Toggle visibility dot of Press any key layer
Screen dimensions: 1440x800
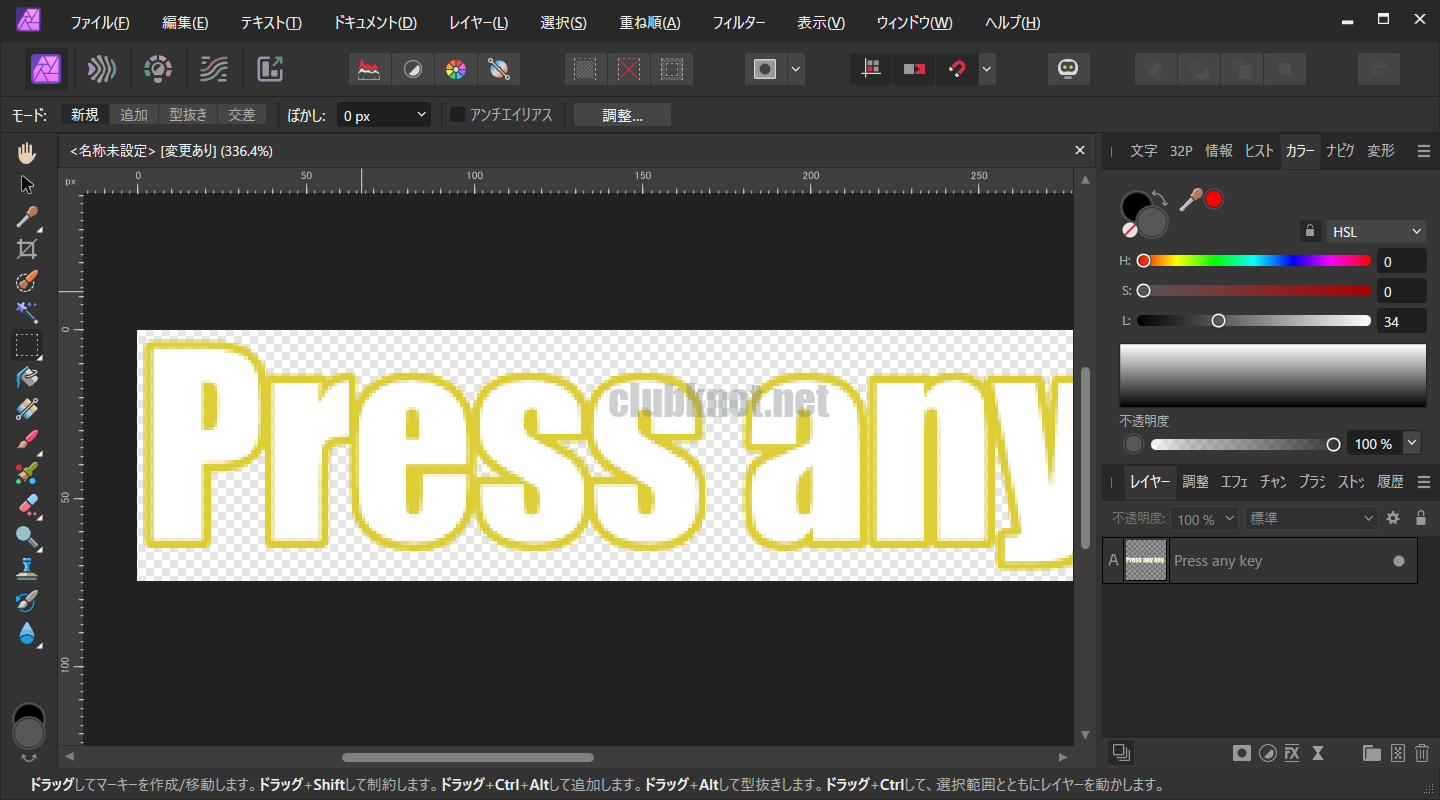pos(1399,561)
